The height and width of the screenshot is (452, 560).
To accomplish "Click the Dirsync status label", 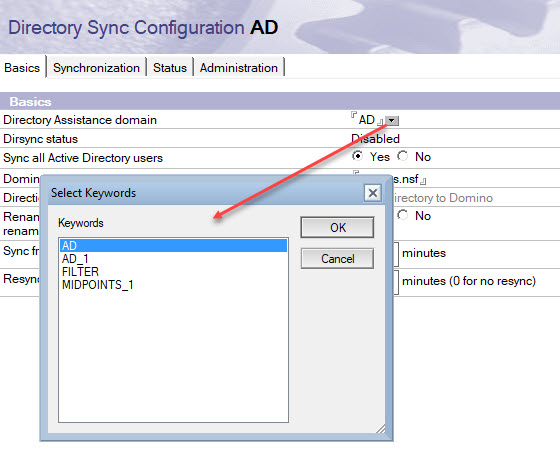I will coord(40,139).
